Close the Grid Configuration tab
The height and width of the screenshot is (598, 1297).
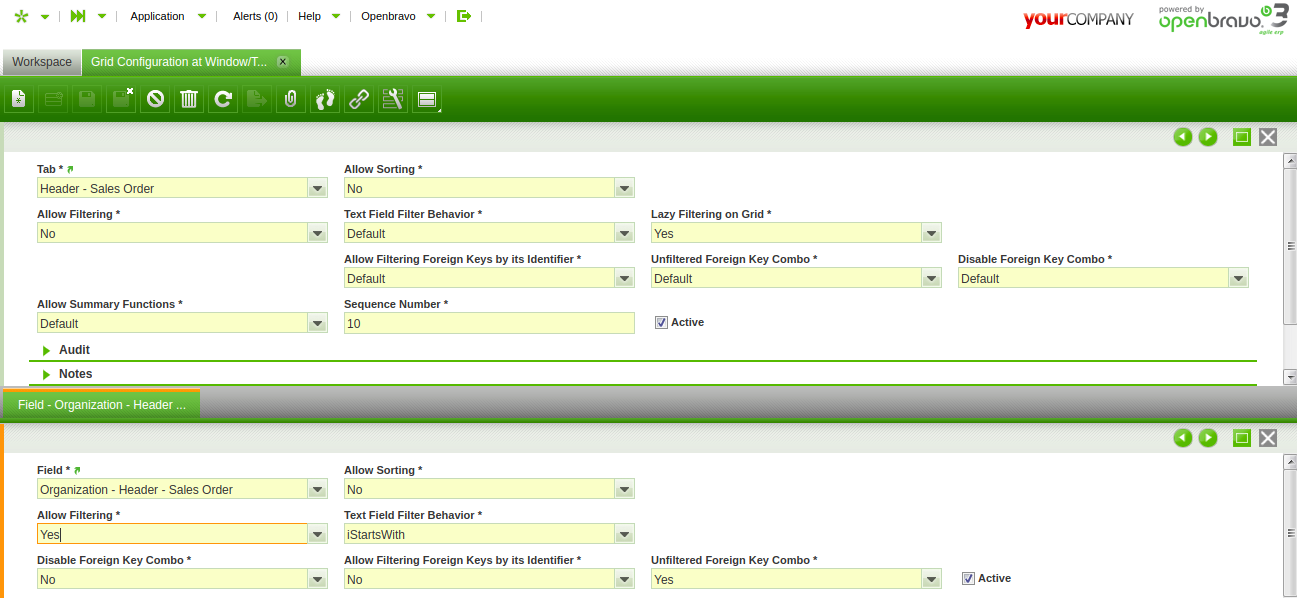(x=282, y=62)
